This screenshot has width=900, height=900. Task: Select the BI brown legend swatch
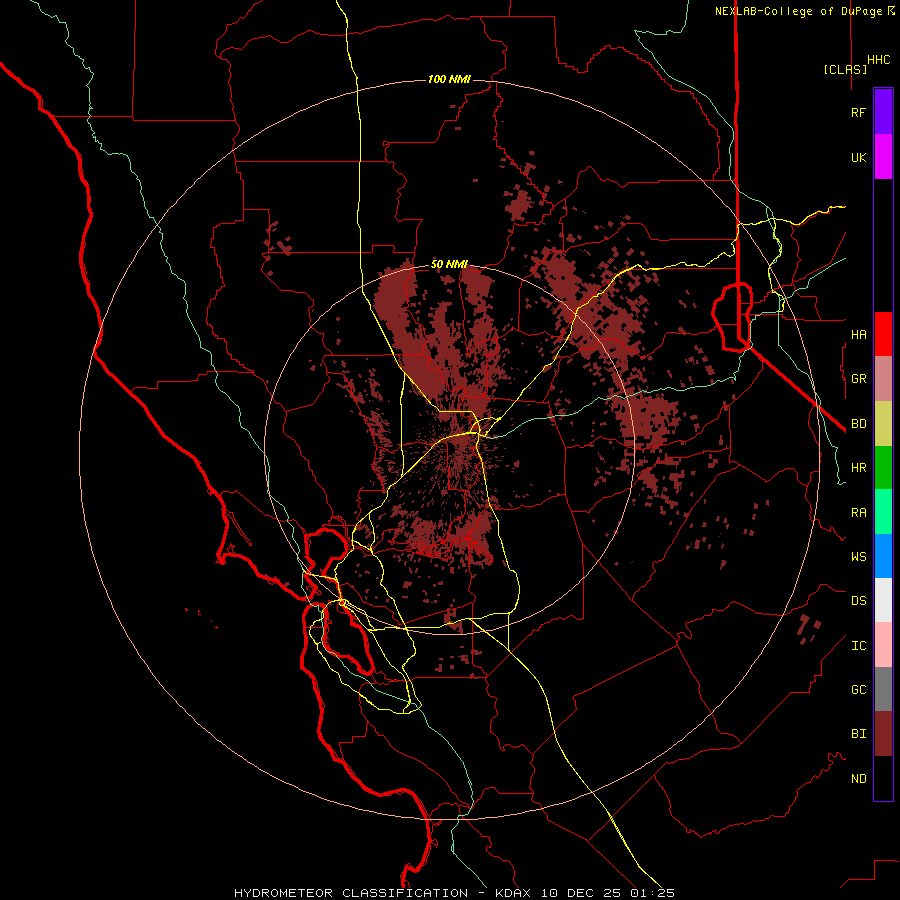883,734
